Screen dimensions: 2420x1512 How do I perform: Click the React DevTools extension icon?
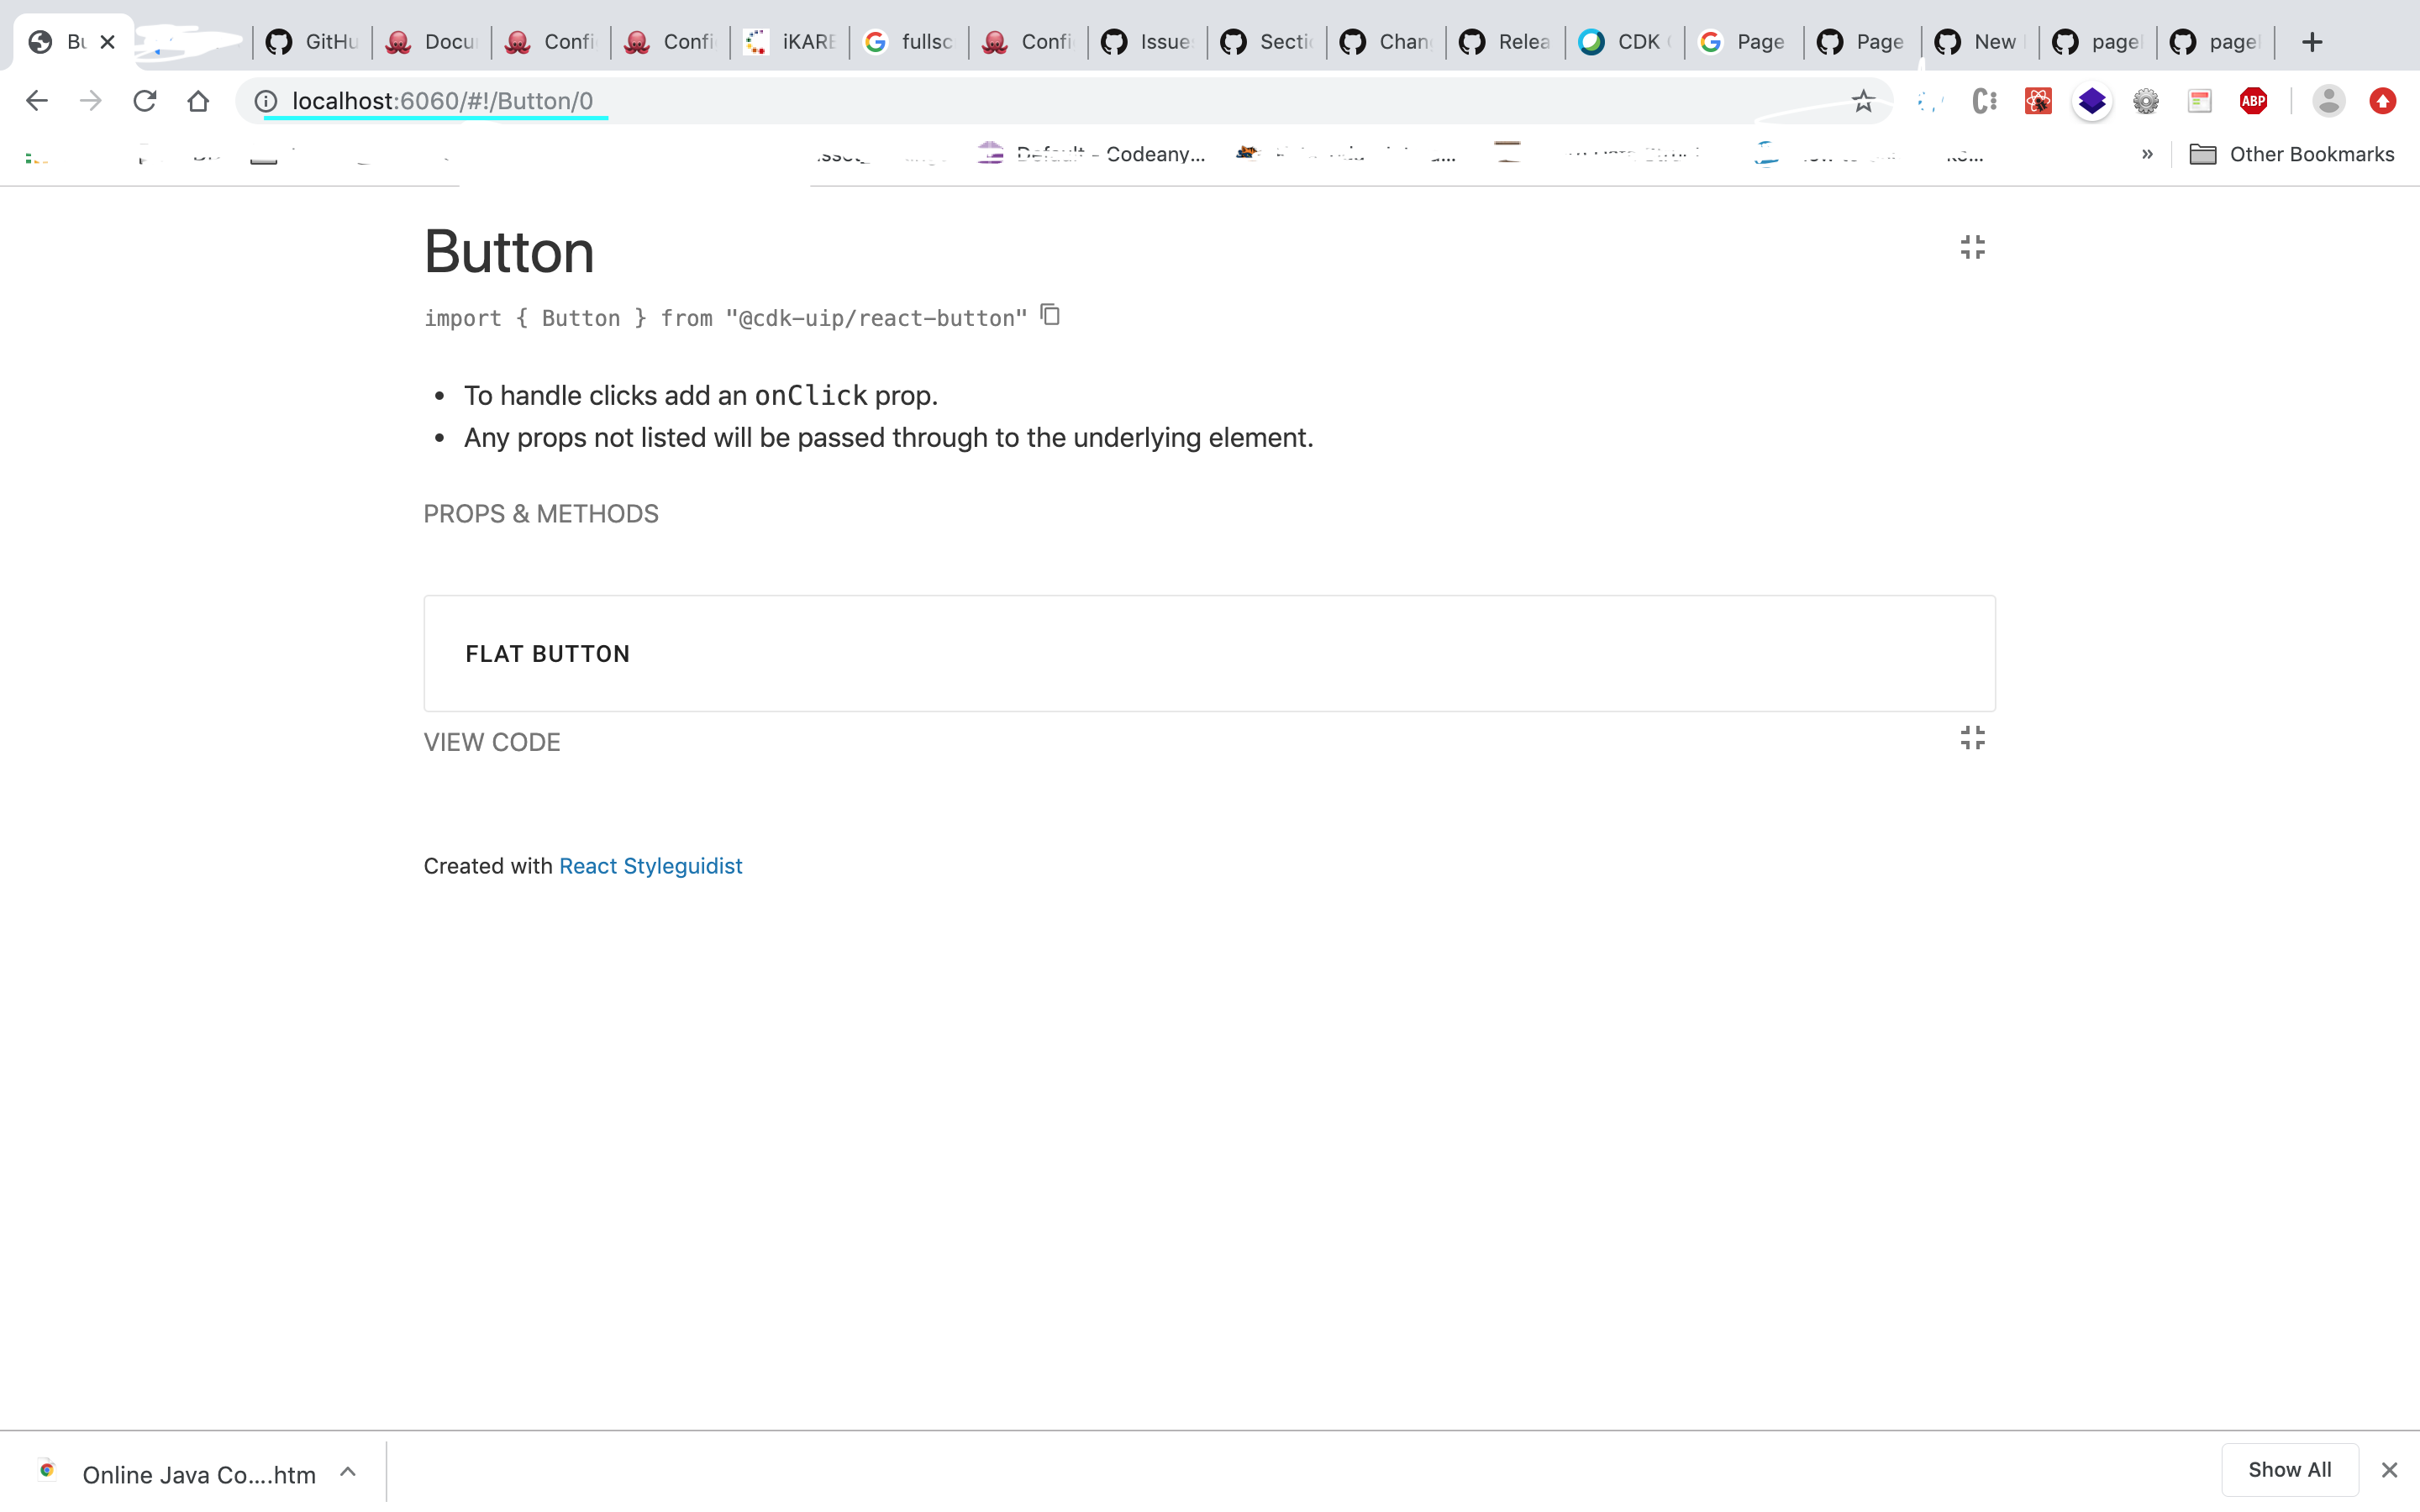pos(2038,101)
